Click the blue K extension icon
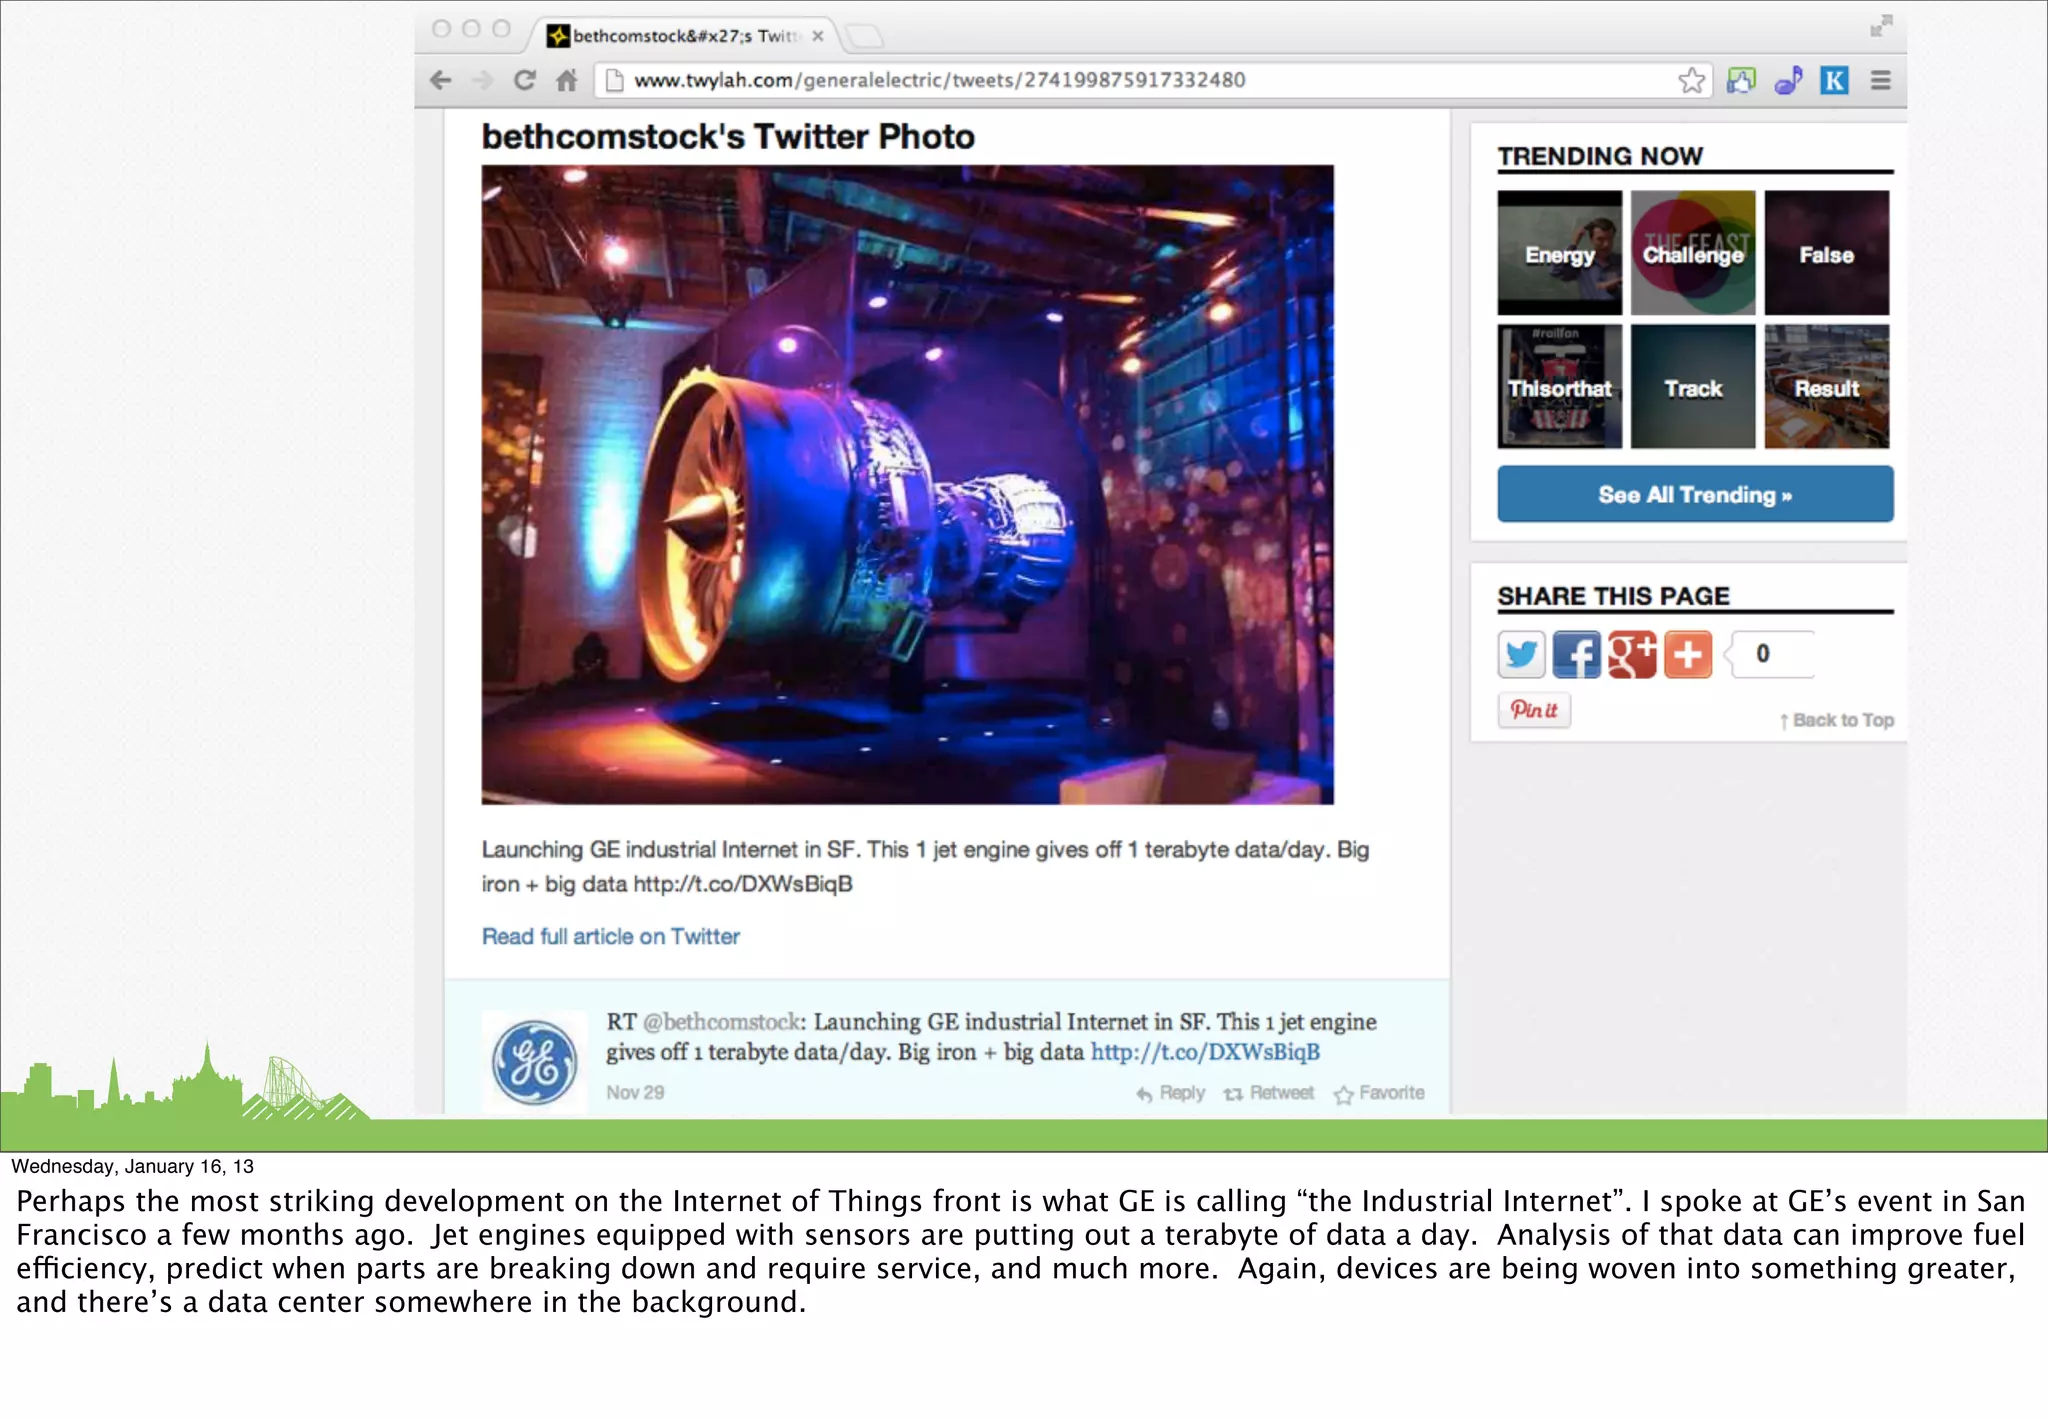 (1834, 80)
